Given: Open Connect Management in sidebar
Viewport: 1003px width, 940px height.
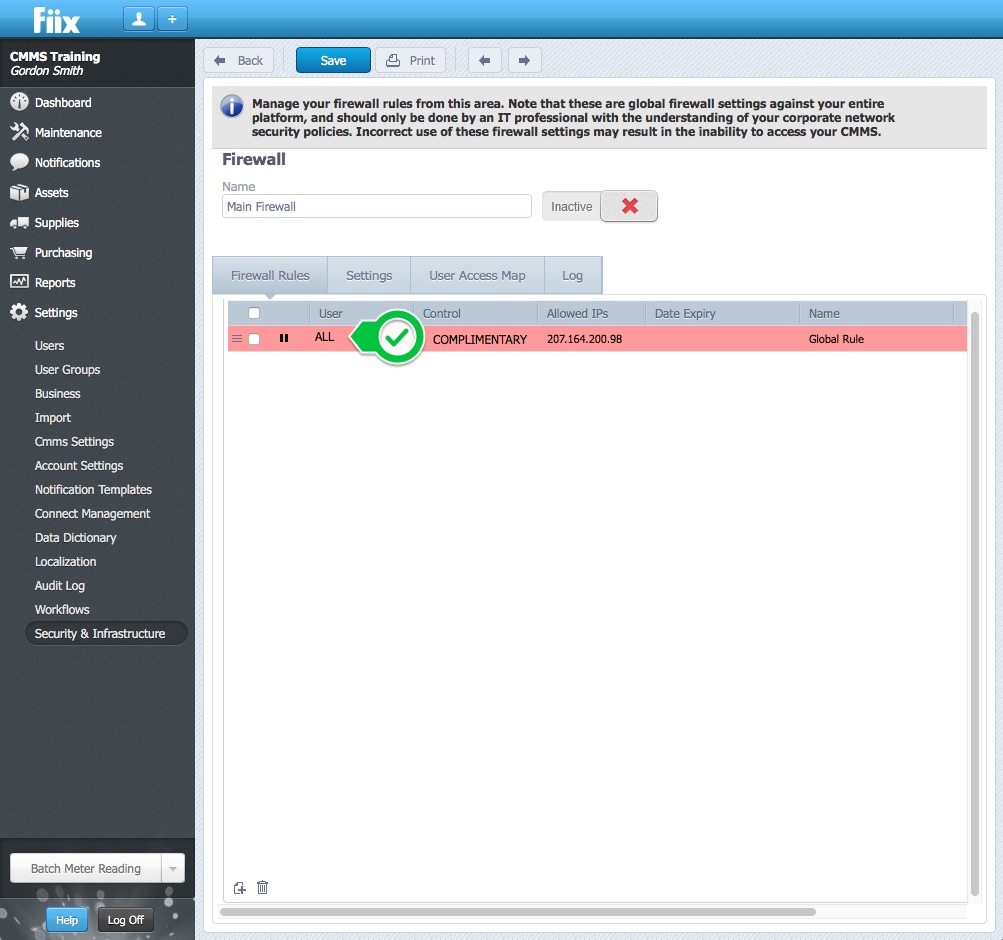Looking at the screenshot, I should (92, 513).
